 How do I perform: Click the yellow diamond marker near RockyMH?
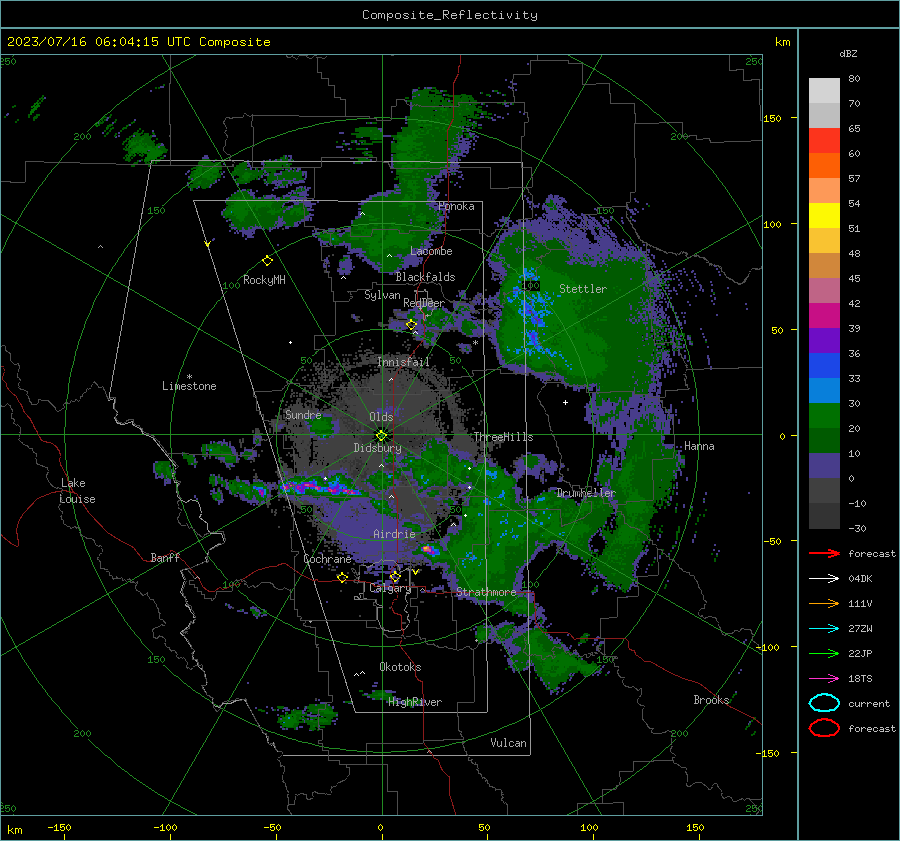point(267,261)
